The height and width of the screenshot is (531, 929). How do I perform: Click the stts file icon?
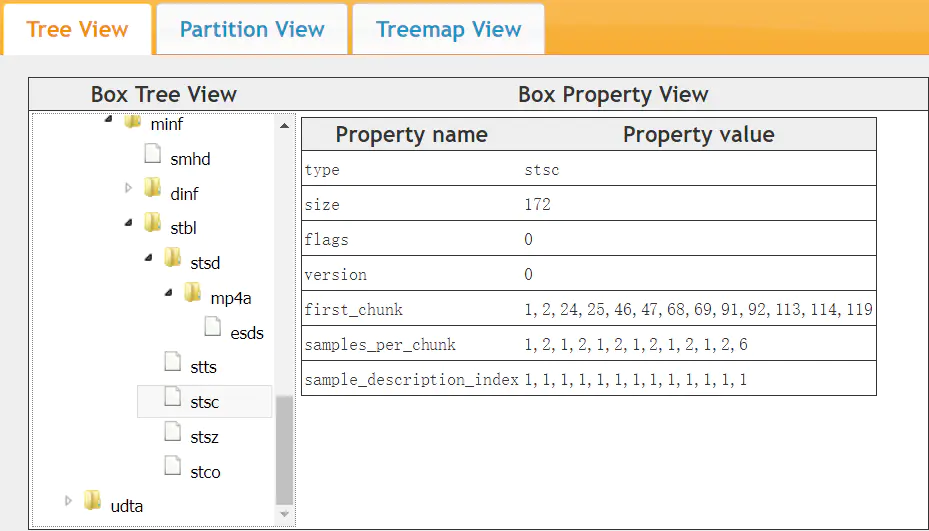(173, 362)
